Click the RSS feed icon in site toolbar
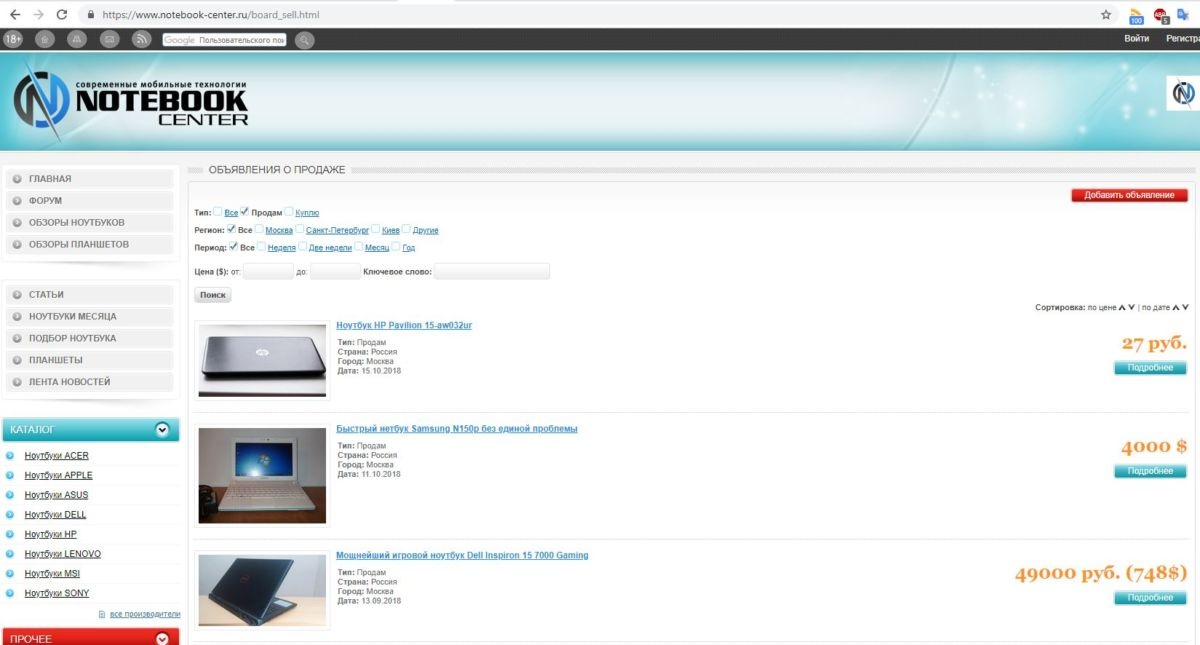This screenshot has width=1200, height=645. click(142, 39)
